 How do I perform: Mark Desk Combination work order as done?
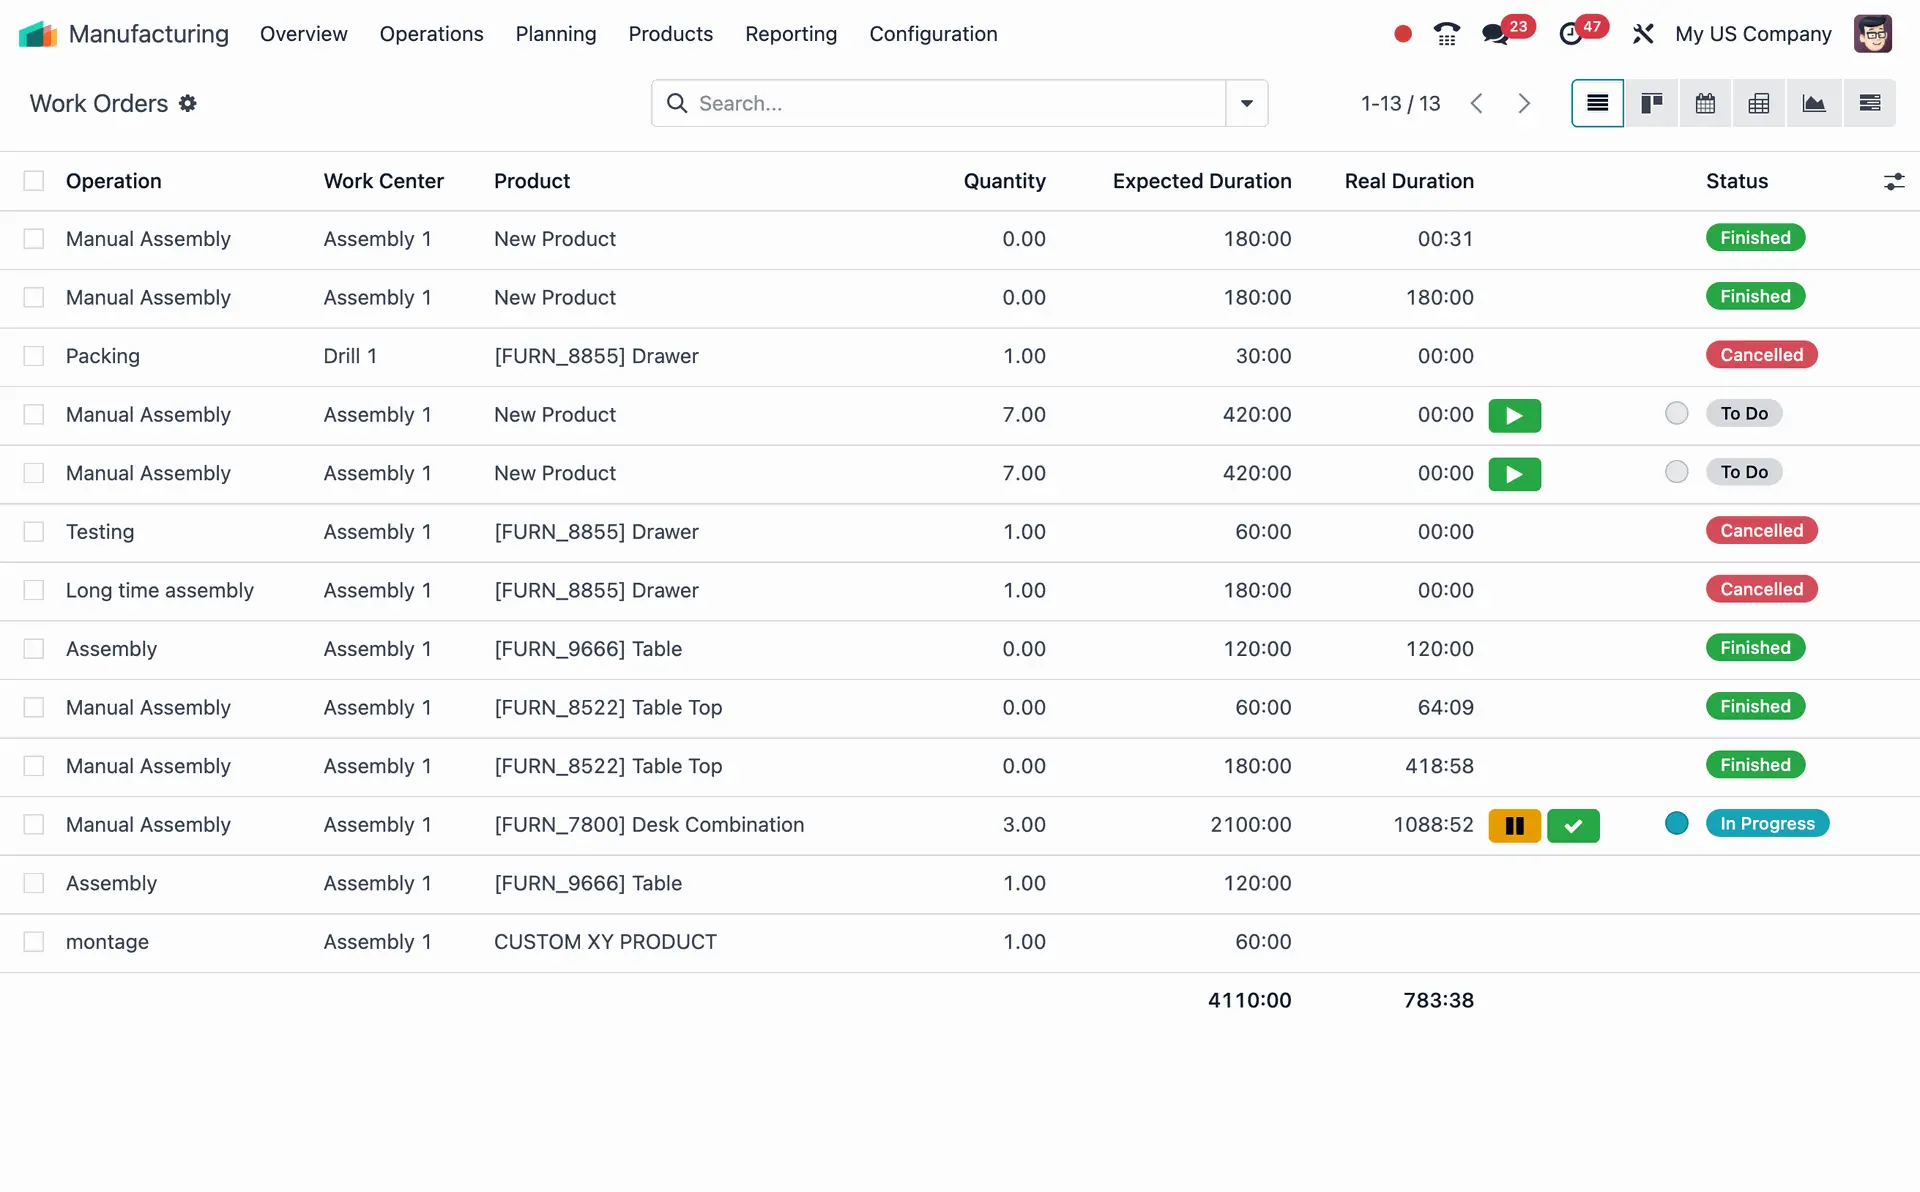pos(1573,826)
